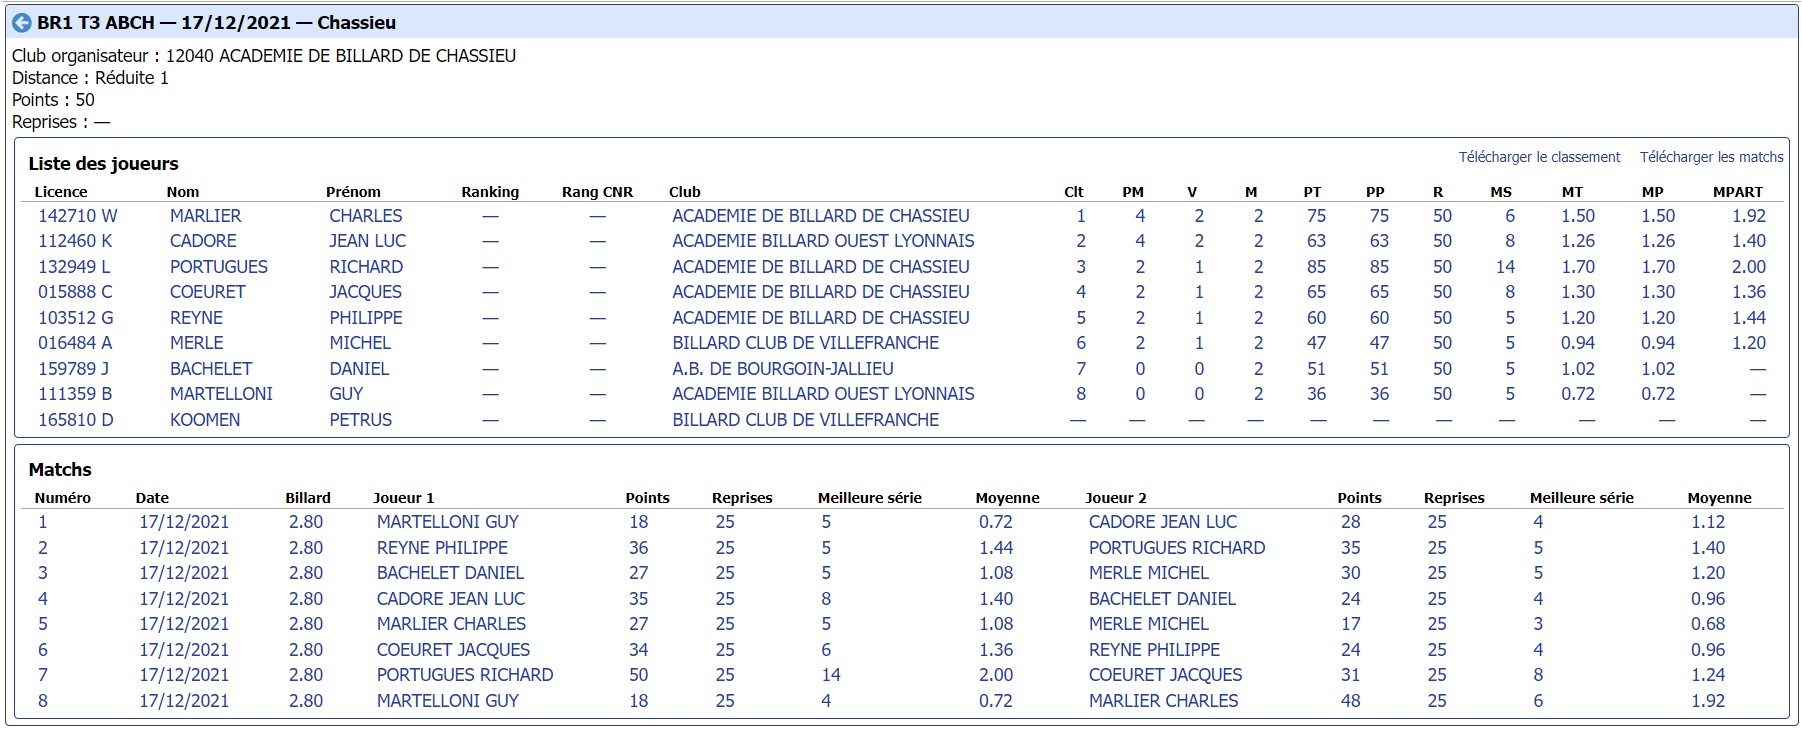1802x730 pixels.
Task: Open COEURET JACQUES as Joueur 2 in match 7
Action: point(1165,675)
